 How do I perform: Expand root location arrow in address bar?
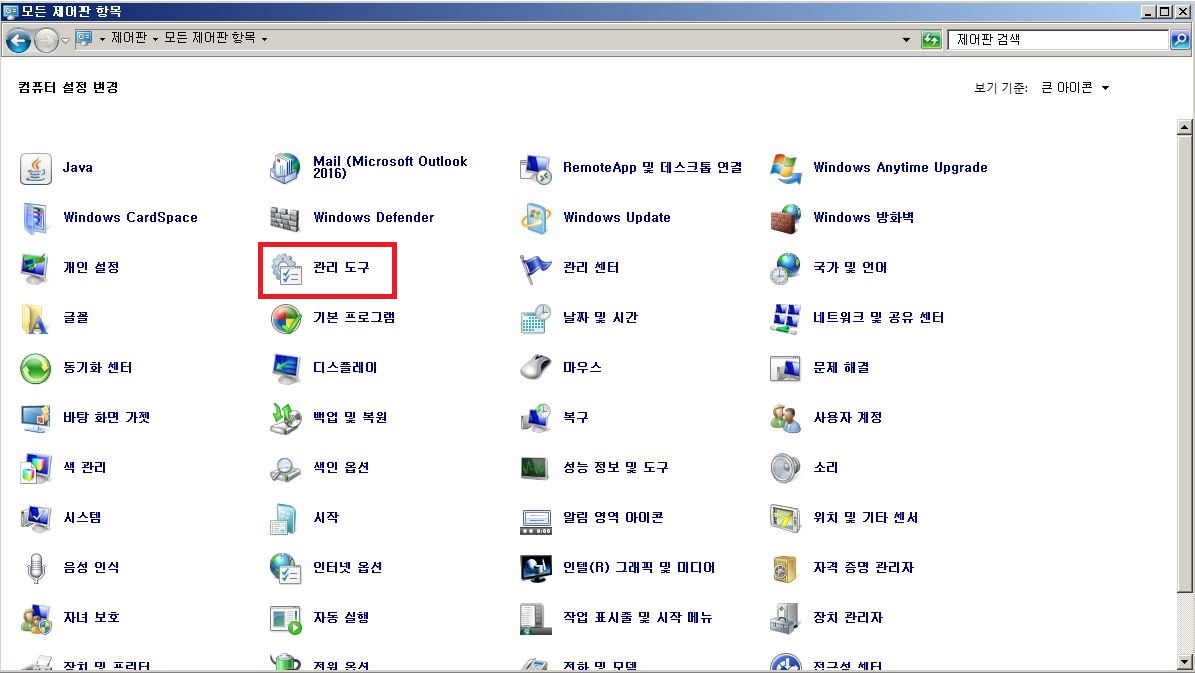[102, 39]
